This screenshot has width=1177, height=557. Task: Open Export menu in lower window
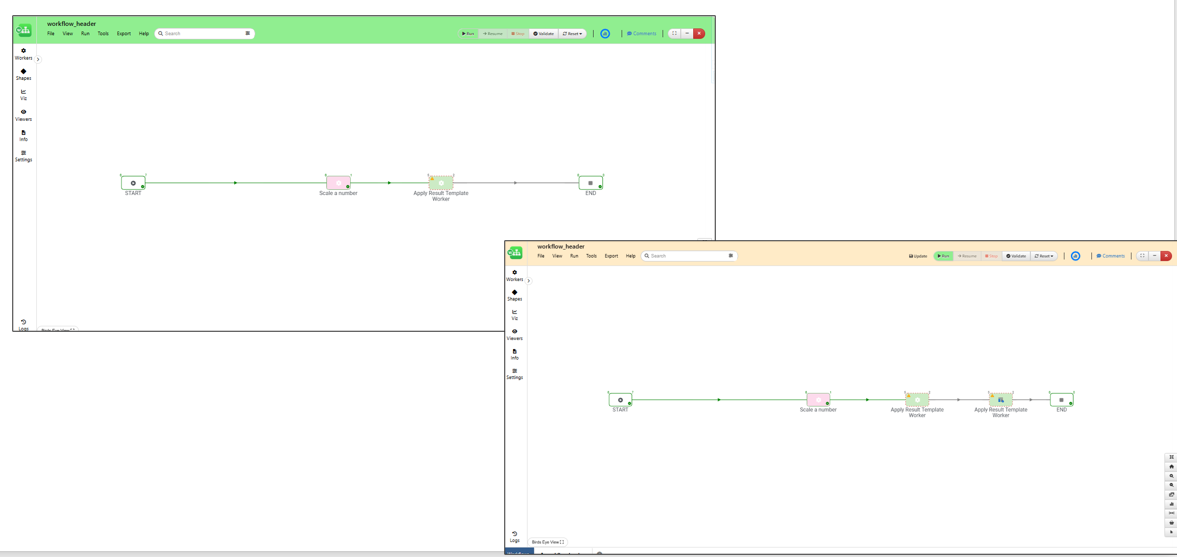(611, 256)
